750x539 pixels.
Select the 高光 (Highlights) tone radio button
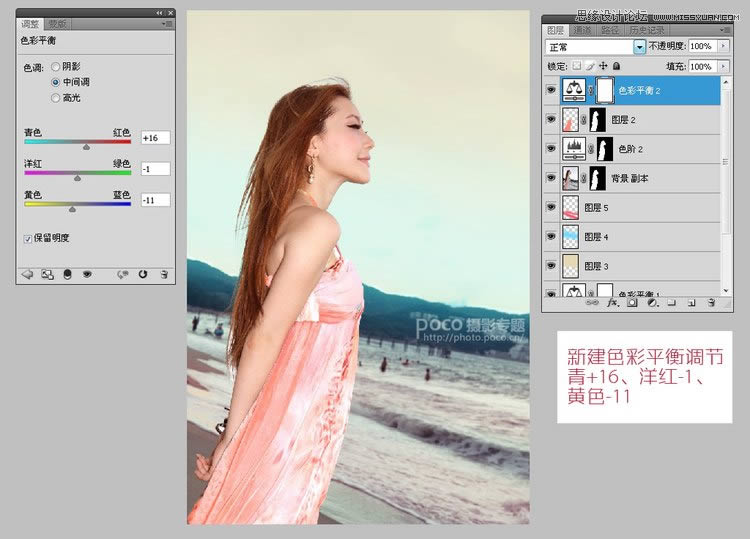(55, 97)
